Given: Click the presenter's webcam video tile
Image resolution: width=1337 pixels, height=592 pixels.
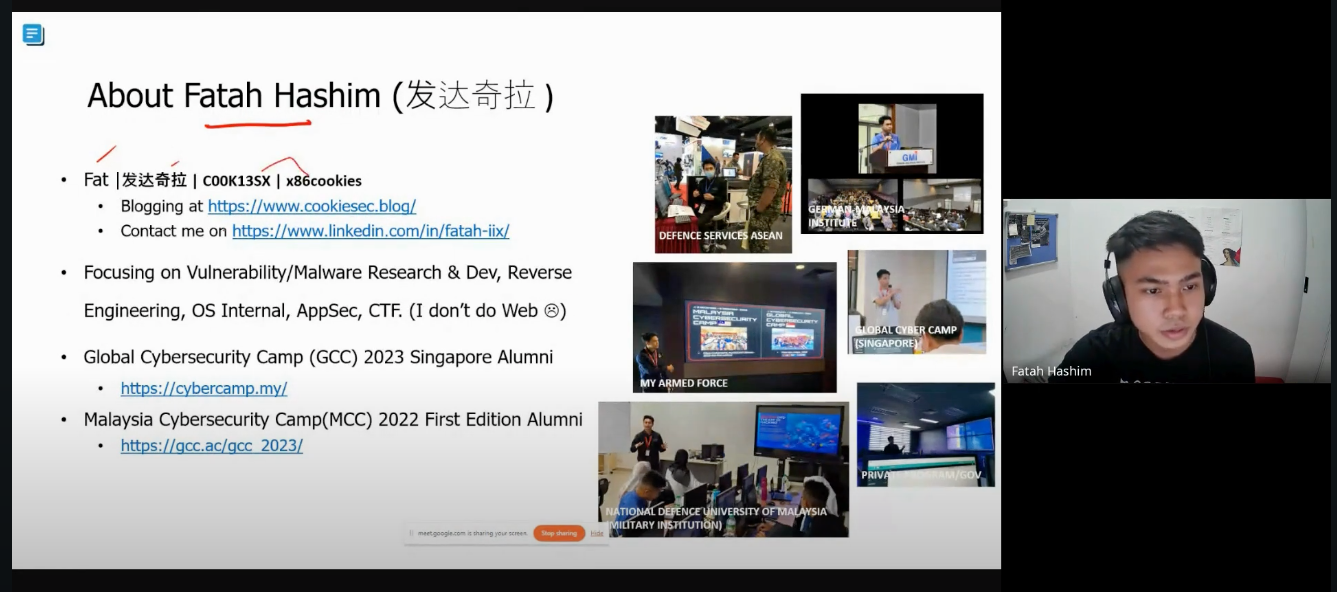Looking at the screenshot, I should tap(1153, 290).
